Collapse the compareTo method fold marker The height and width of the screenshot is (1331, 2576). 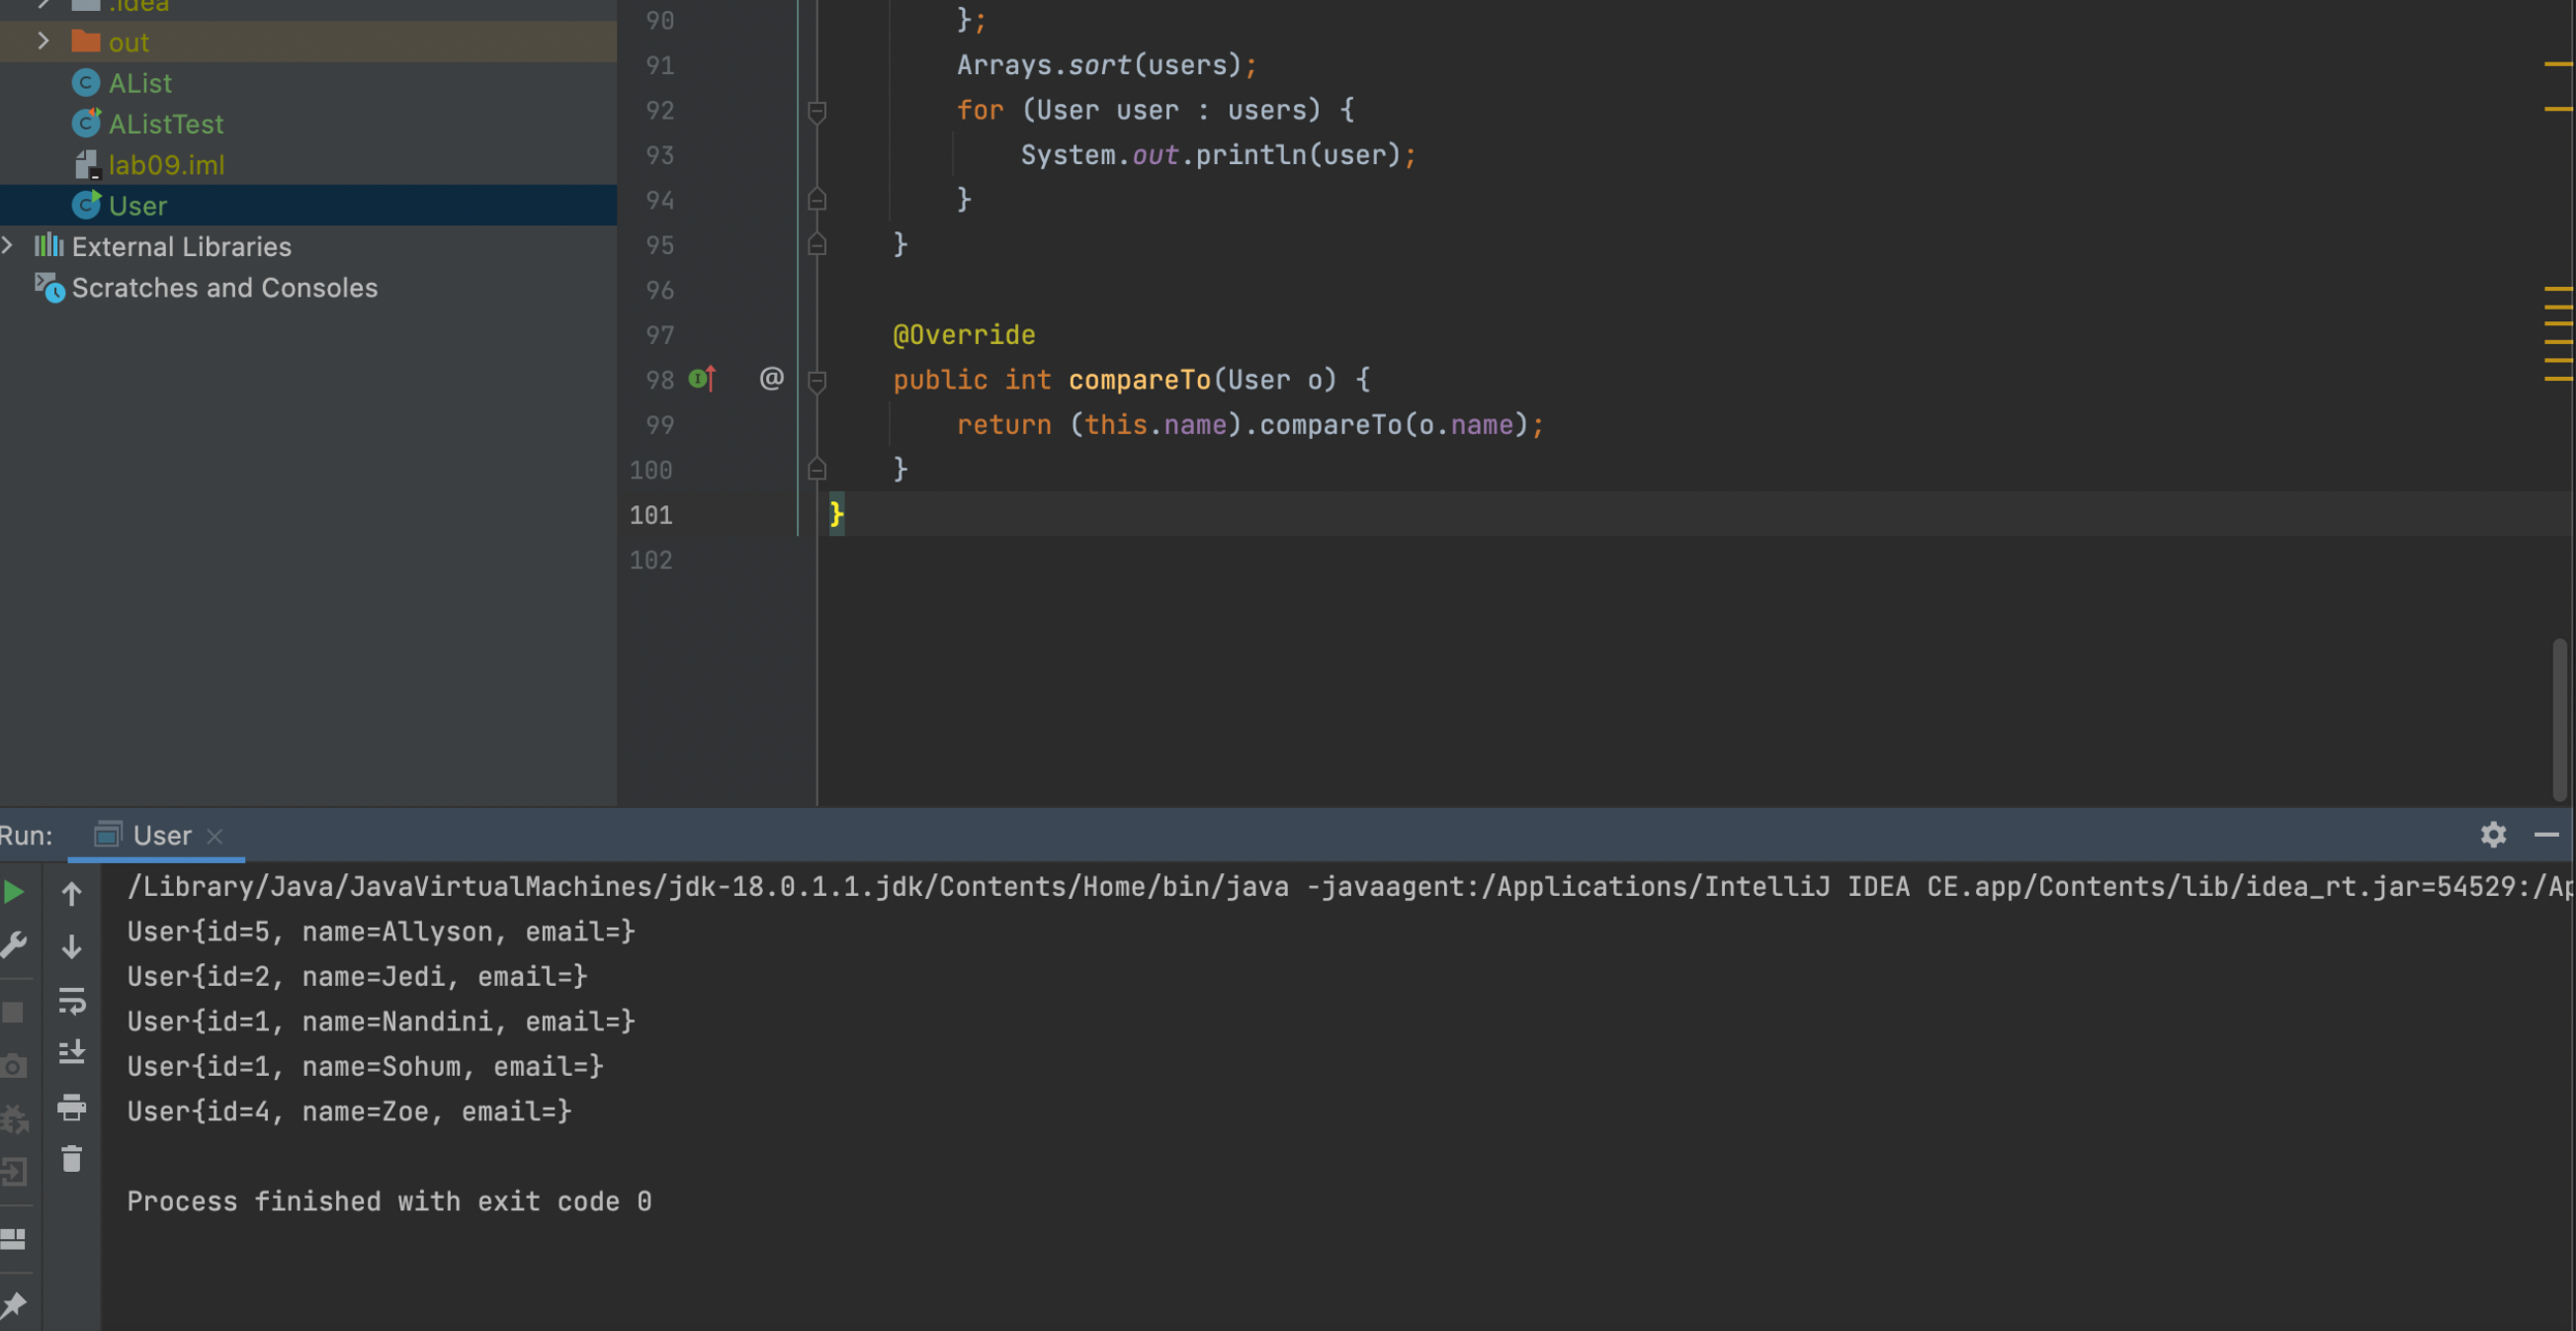click(817, 380)
